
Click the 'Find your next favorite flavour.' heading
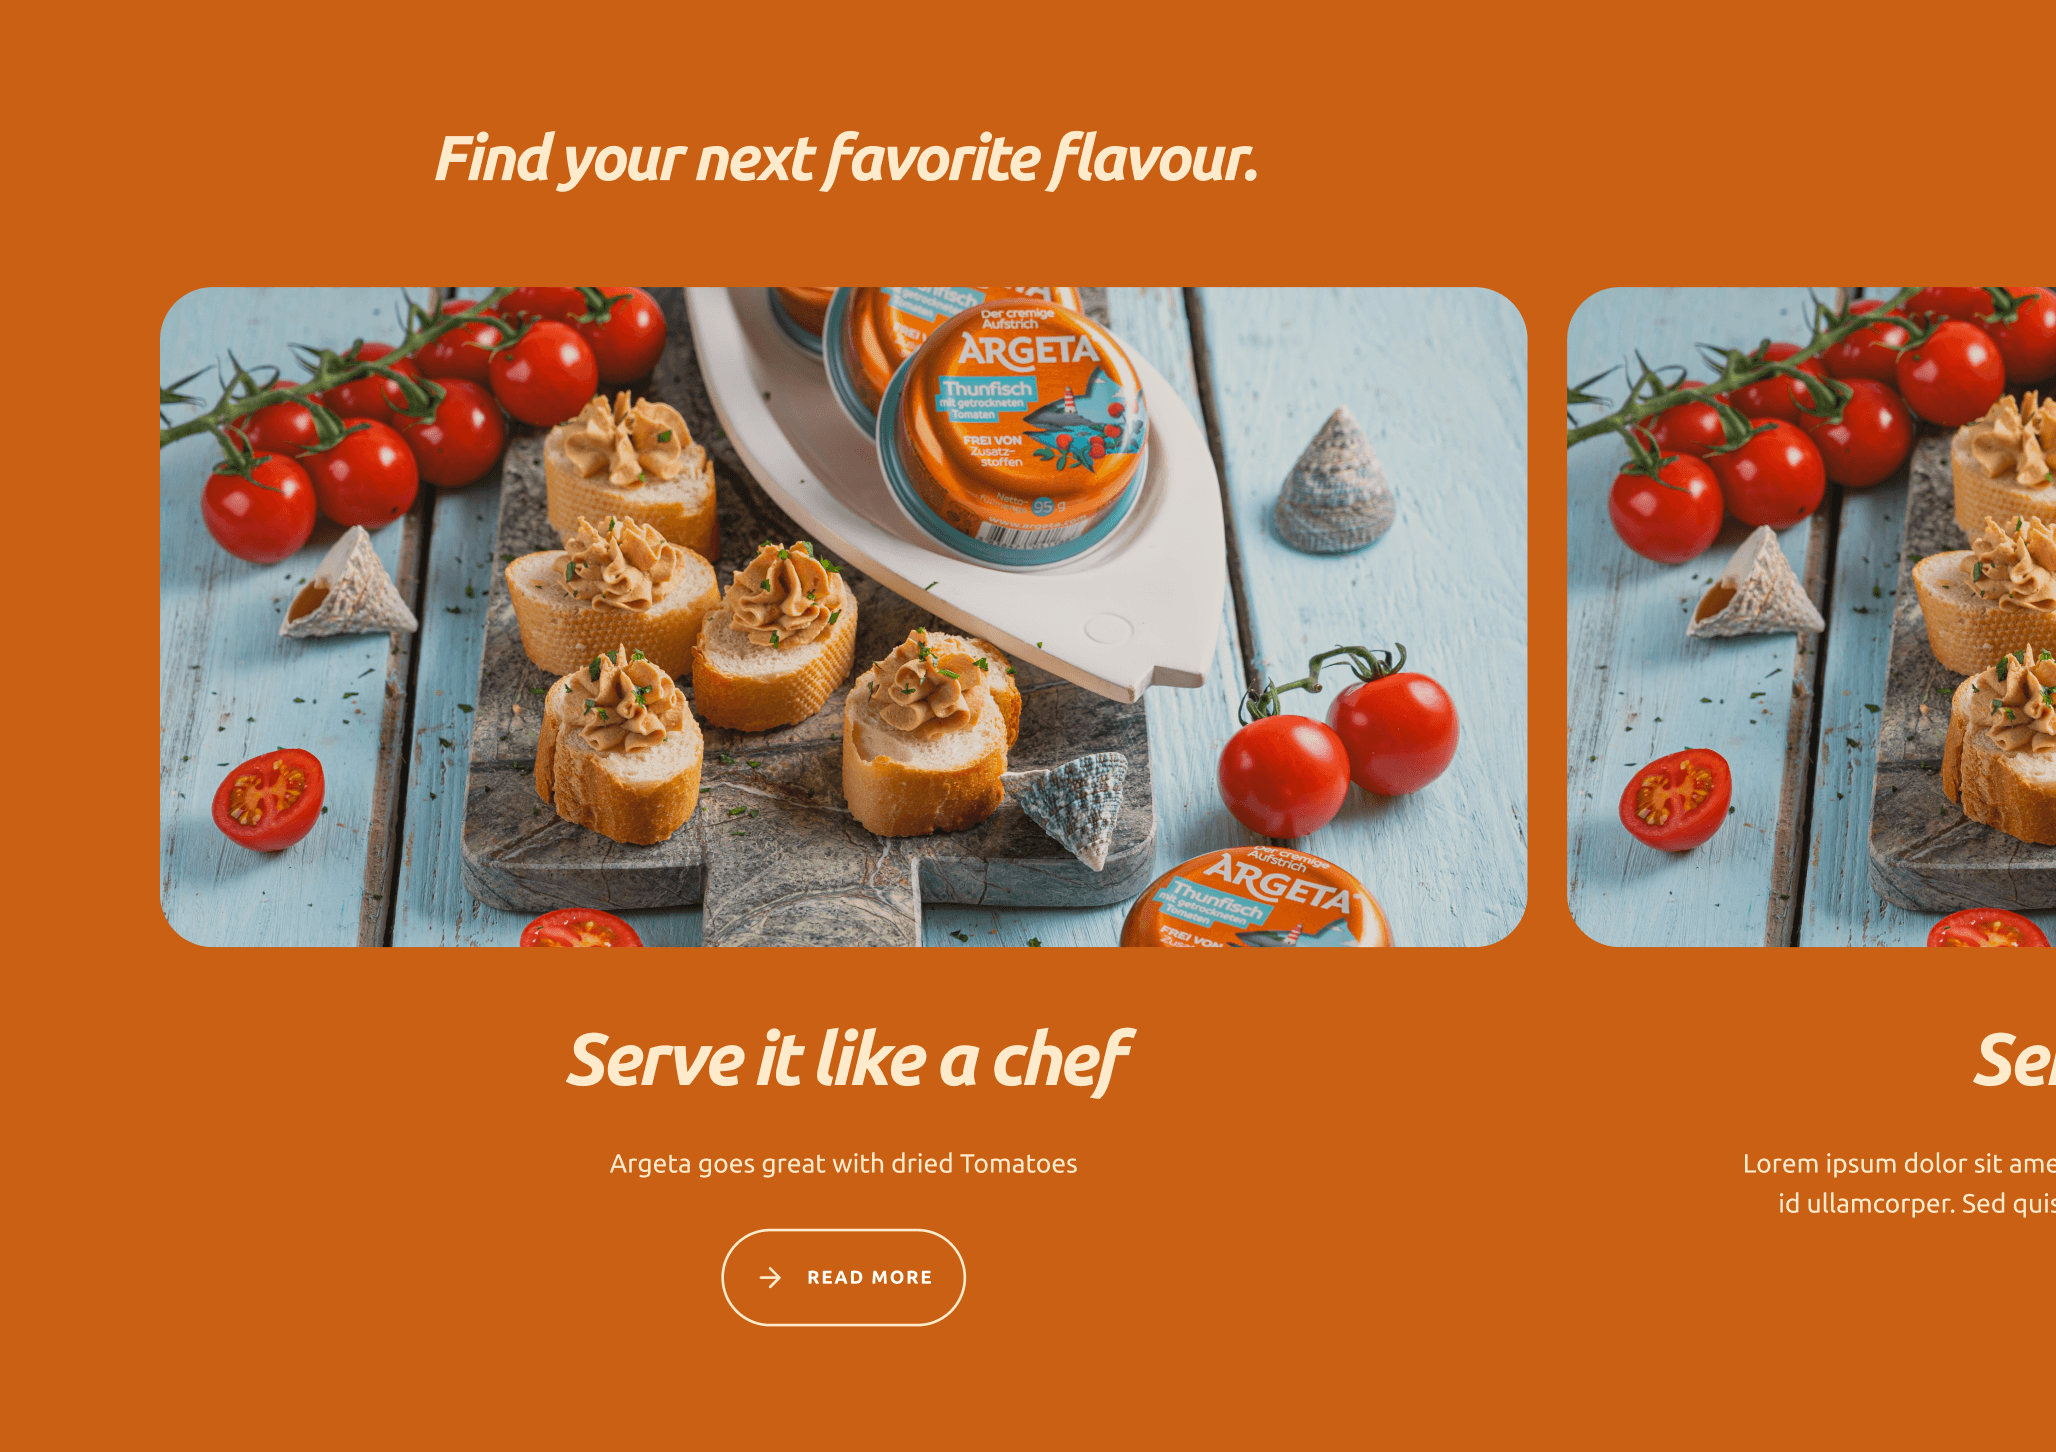846,159
